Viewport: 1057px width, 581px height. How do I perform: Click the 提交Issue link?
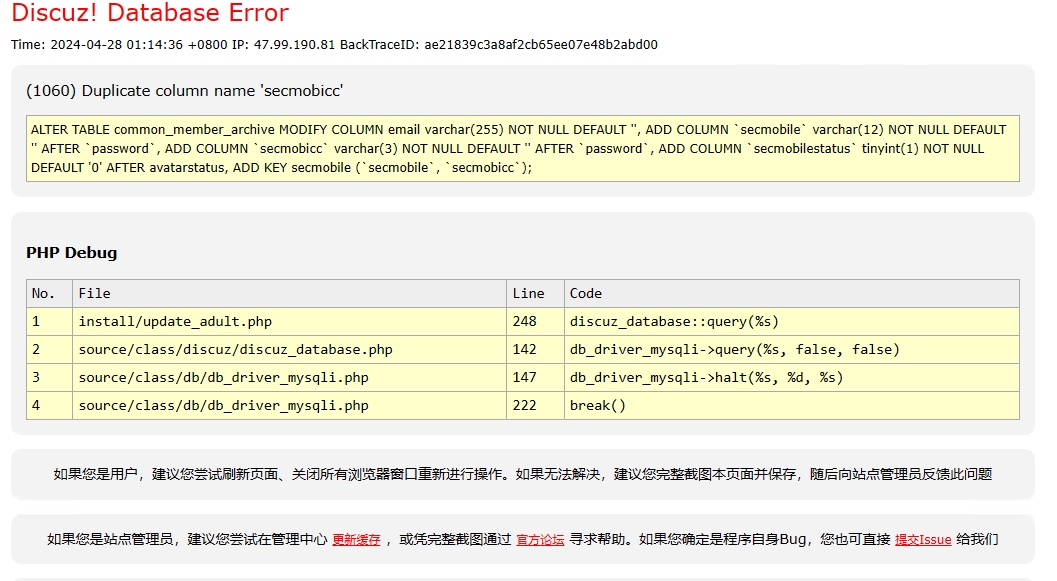coord(922,540)
